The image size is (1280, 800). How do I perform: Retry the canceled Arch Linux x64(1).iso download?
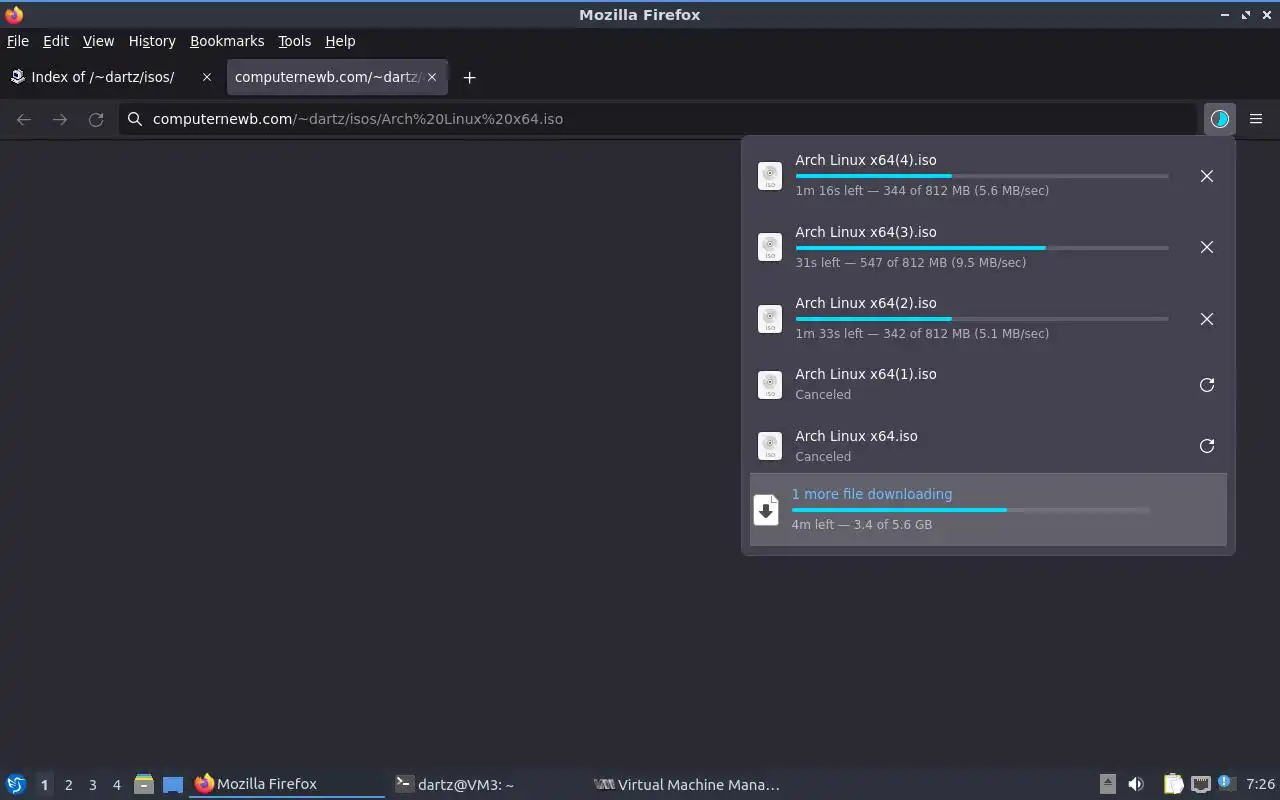click(x=1207, y=385)
